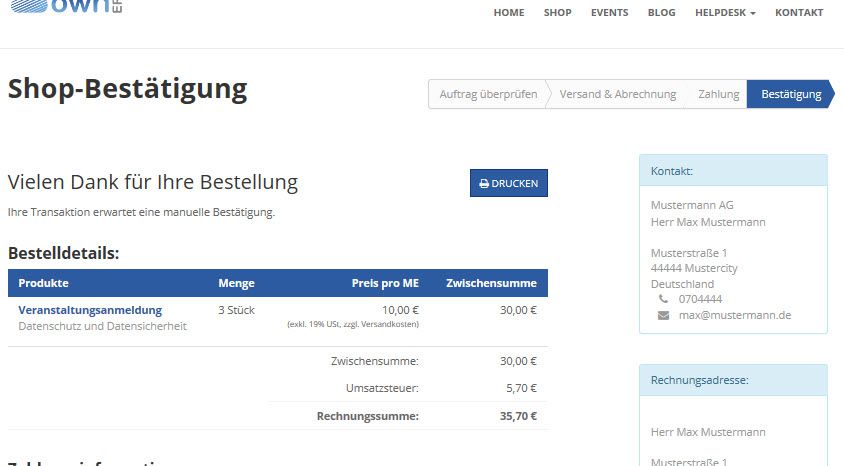Viewport: 844px width, 466px height.
Task: Click the phone number 0704444
Action: click(700, 299)
